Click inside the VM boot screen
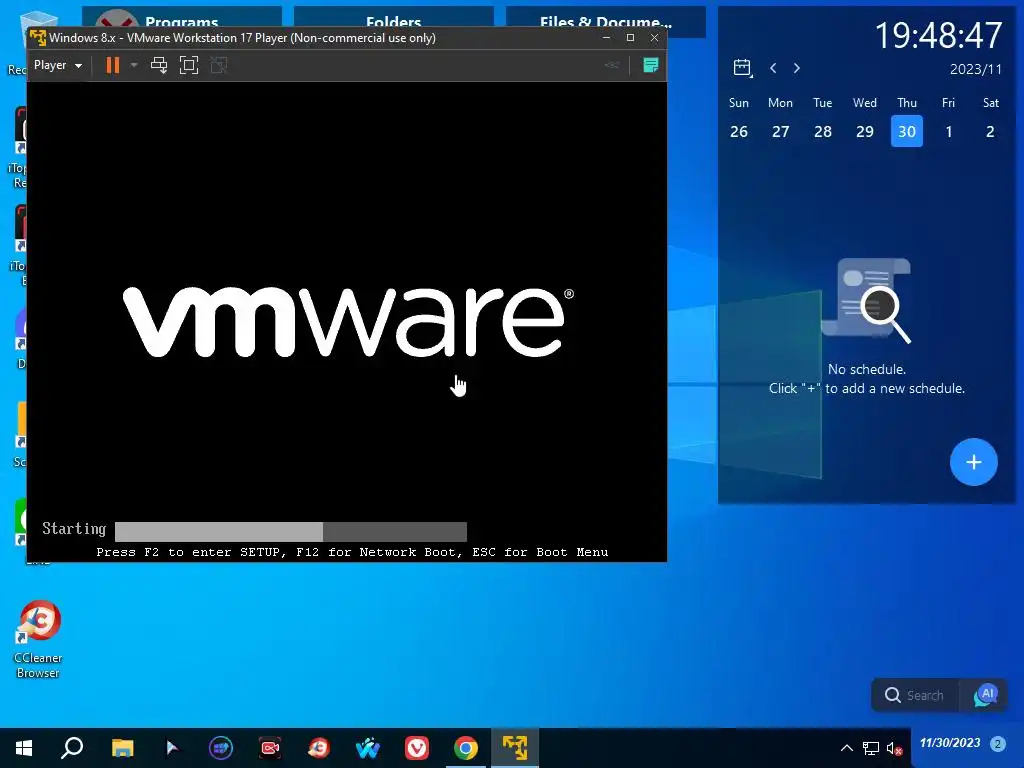This screenshot has width=1024, height=768. [347, 321]
